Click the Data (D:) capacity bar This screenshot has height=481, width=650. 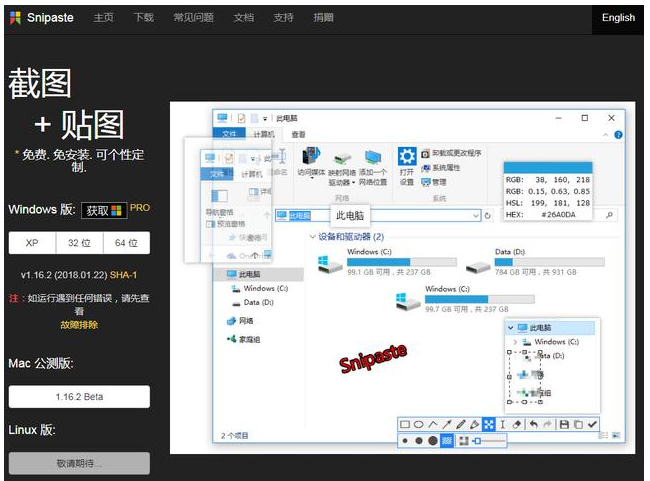(x=549, y=262)
